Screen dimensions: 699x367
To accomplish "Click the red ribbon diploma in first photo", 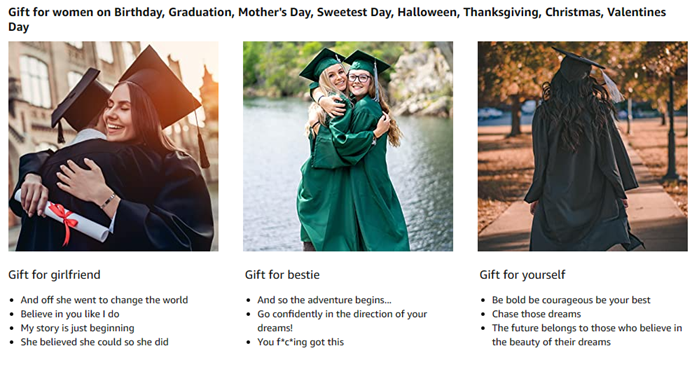I will [62, 218].
